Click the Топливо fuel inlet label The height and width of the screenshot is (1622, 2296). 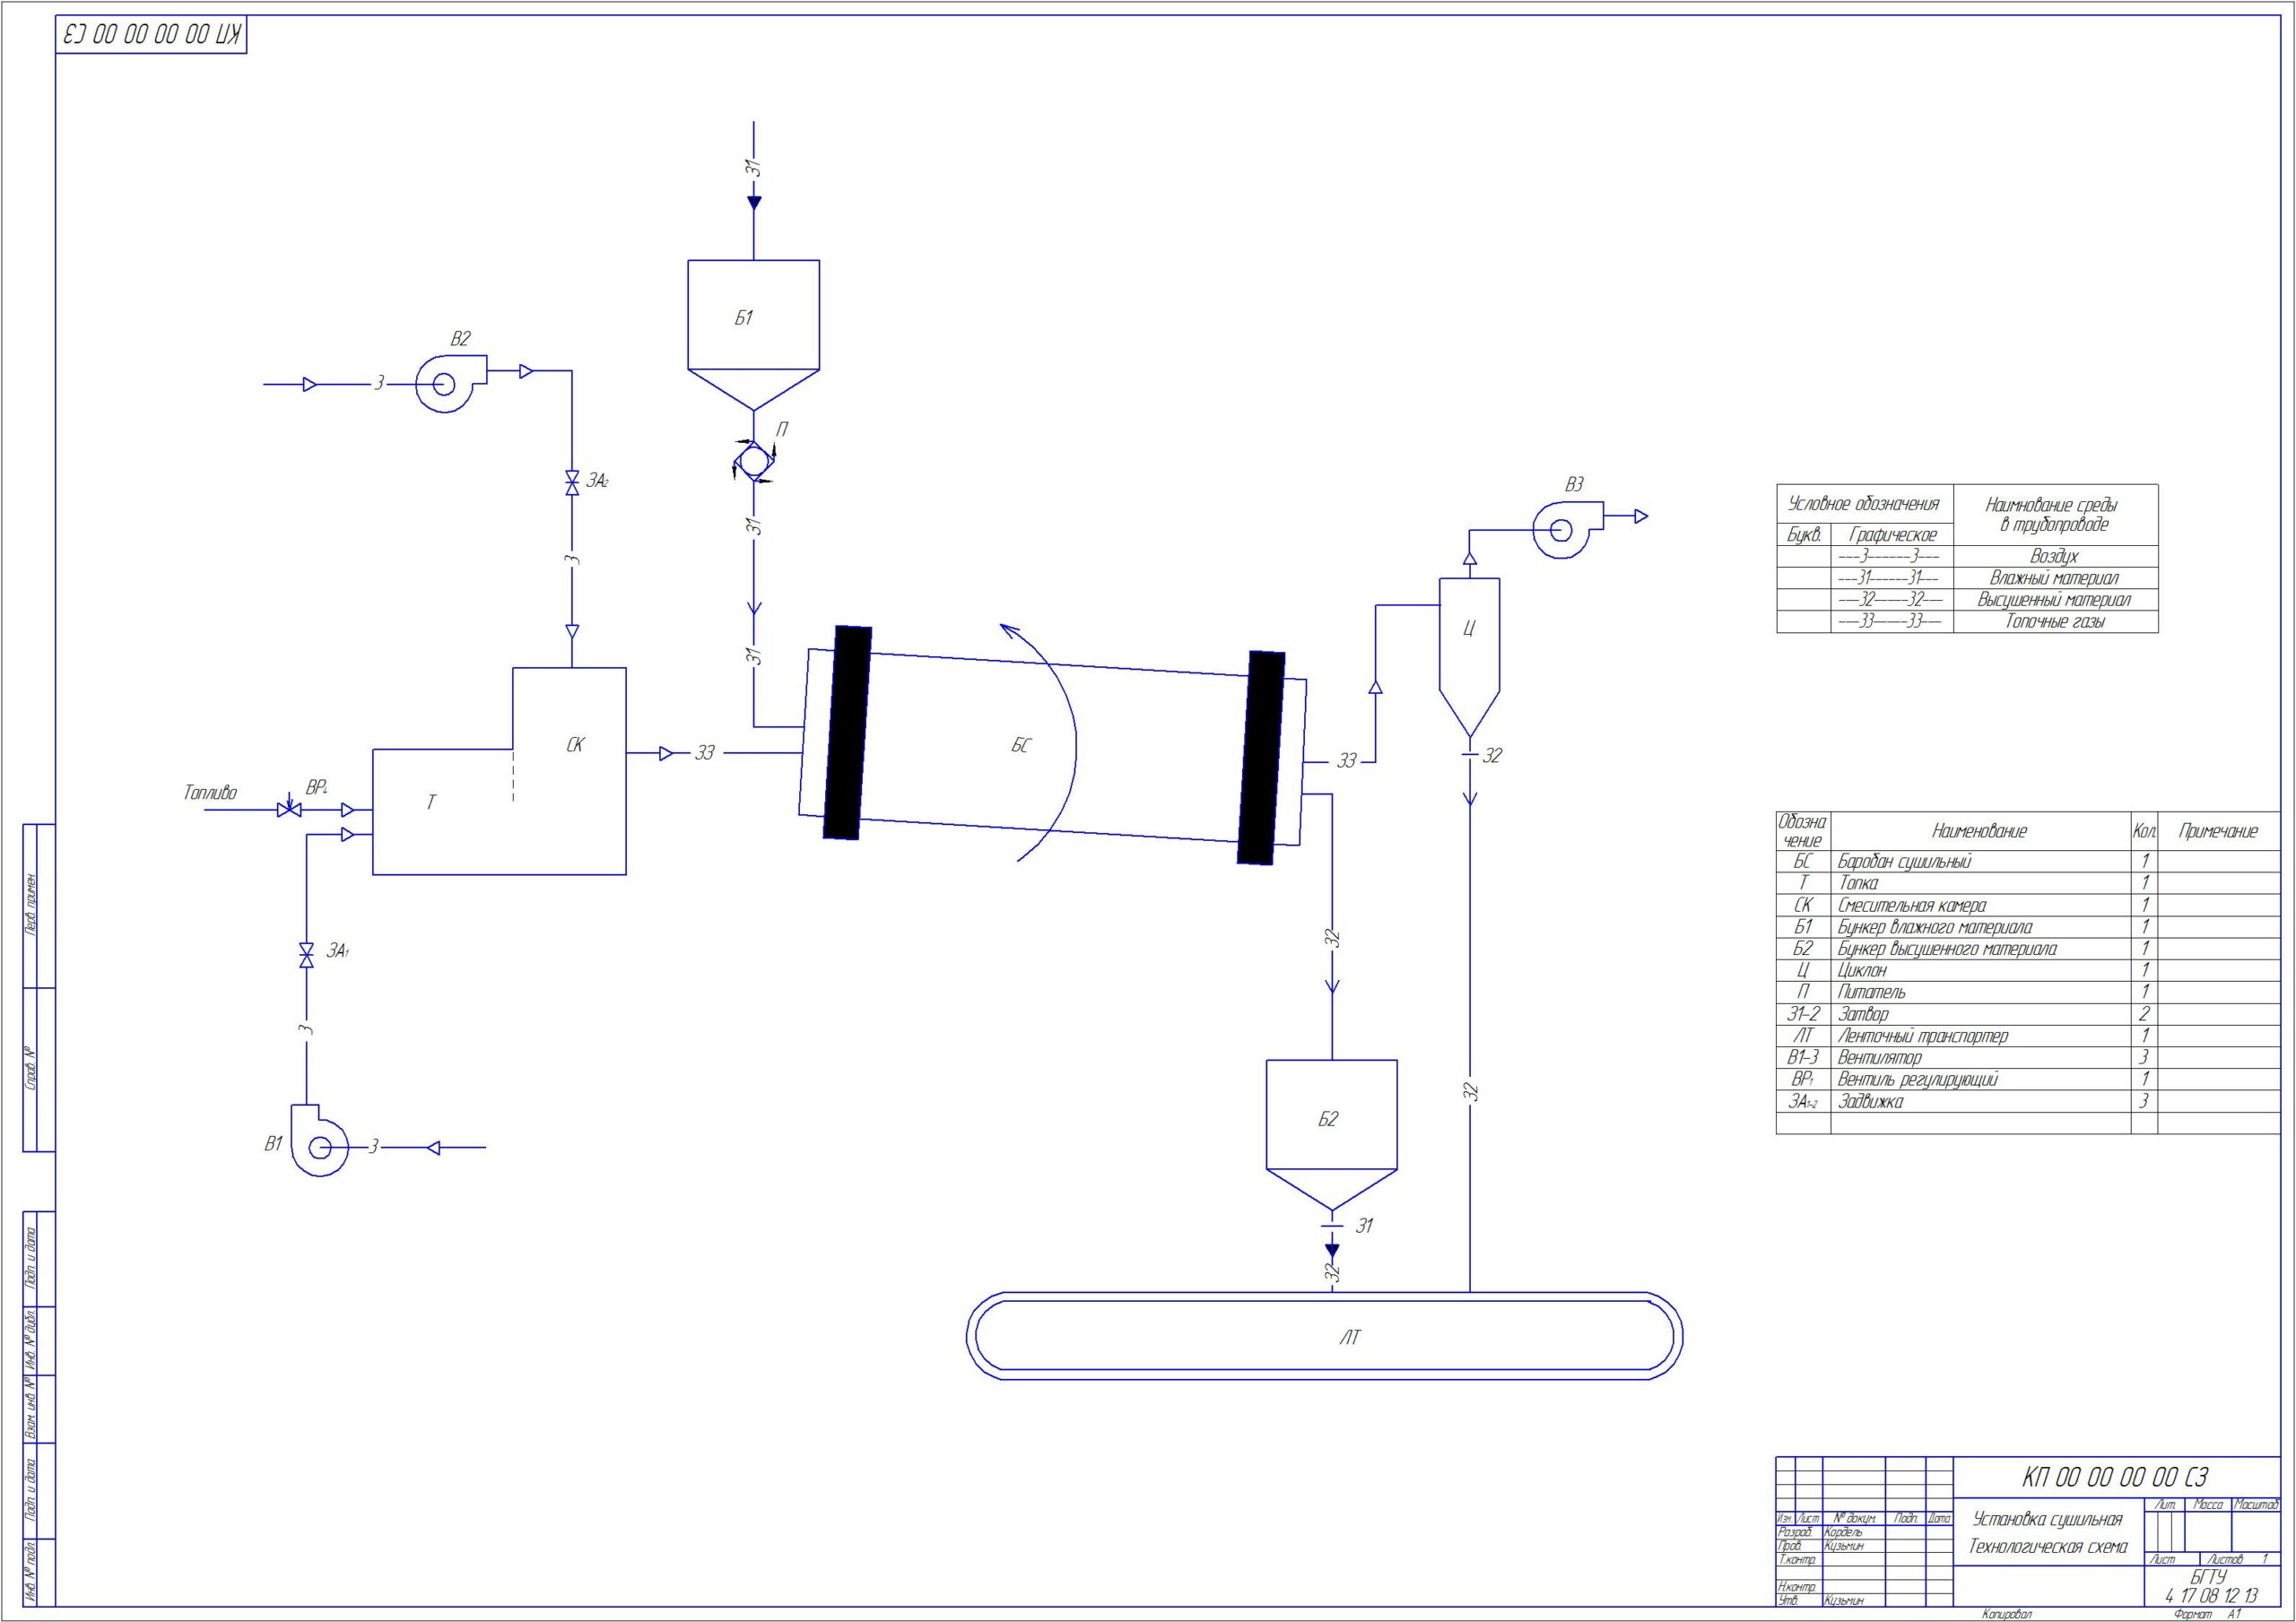[210, 793]
